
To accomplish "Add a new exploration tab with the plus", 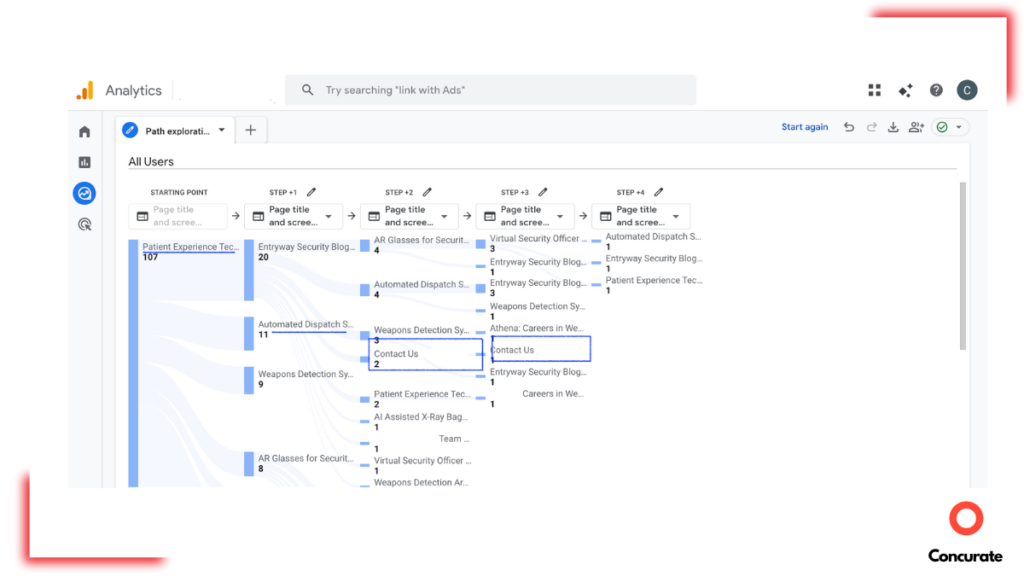I will point(250,129).
